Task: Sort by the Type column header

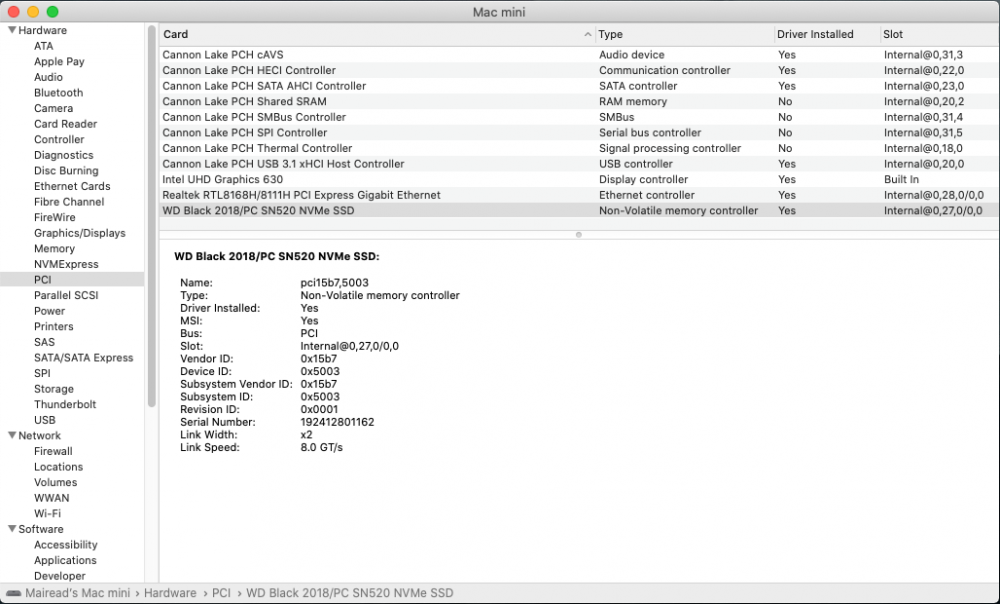Action: click(684, 34)
